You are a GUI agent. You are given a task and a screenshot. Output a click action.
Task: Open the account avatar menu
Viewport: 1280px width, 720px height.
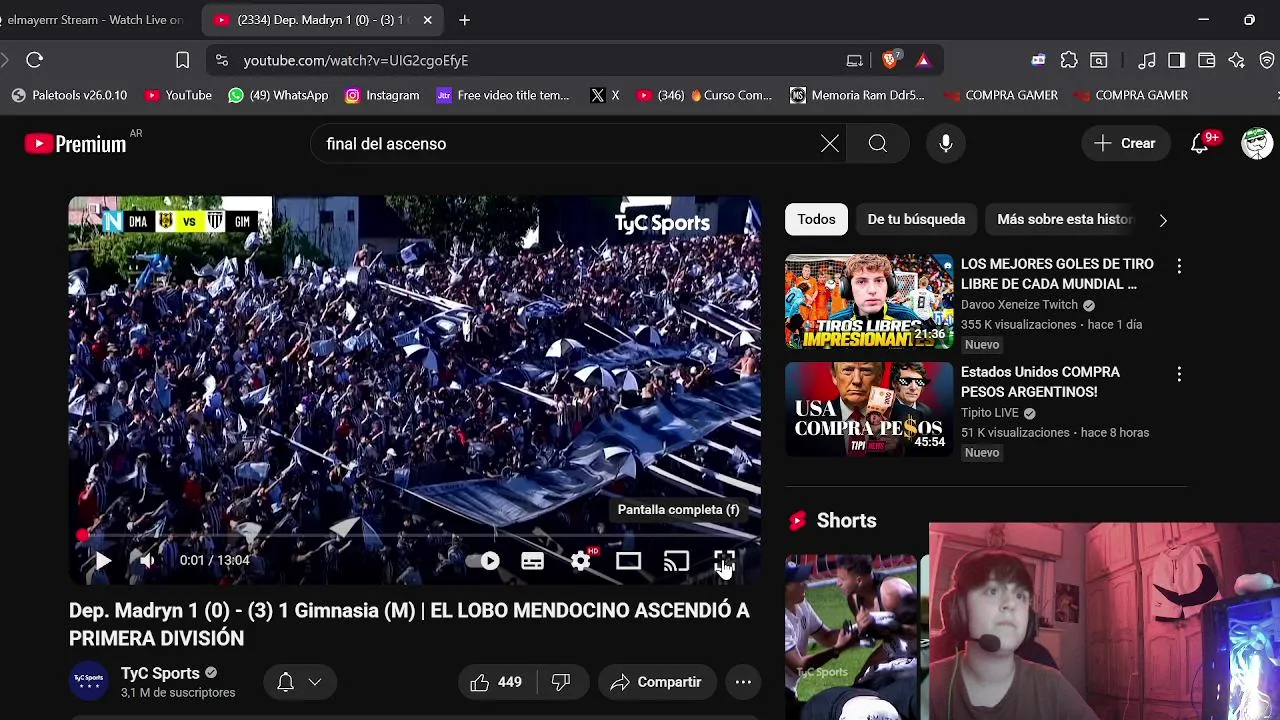coord(1257,143)
